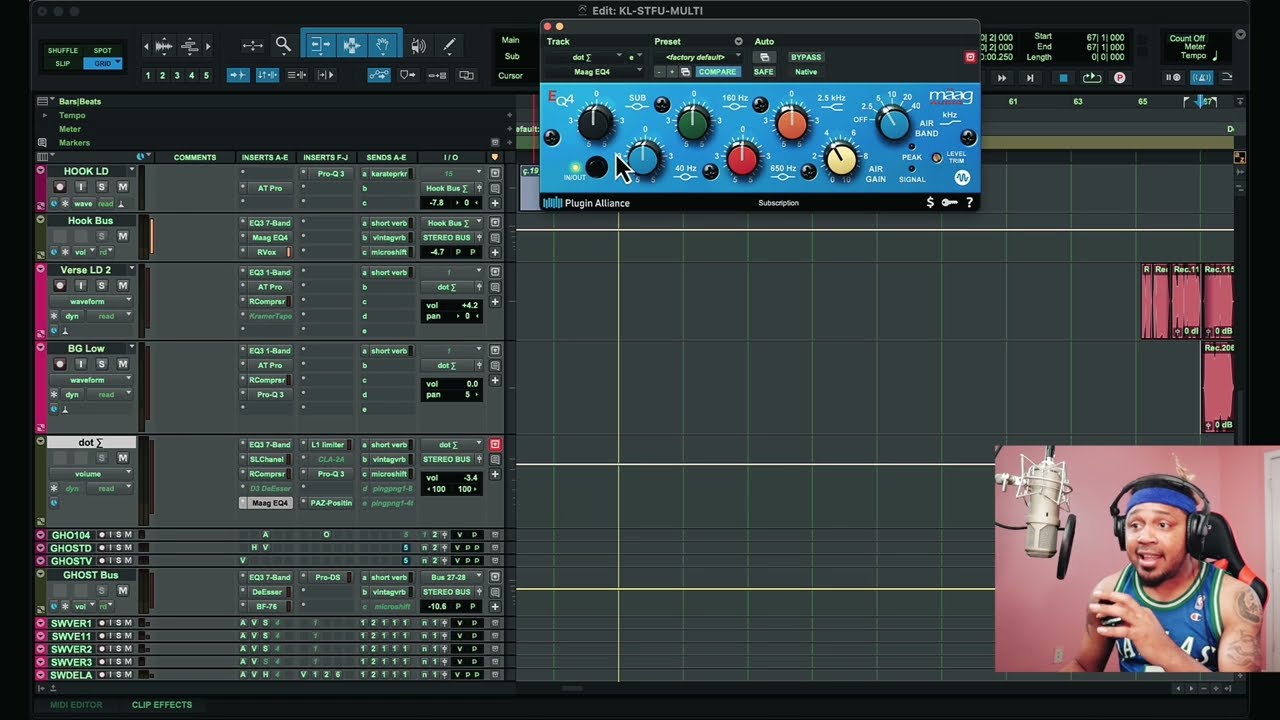The height and width of the screenshot is (720, 1280).
Task: Click the Maag EQ4 round waveform logo
Action: point(962,178)
